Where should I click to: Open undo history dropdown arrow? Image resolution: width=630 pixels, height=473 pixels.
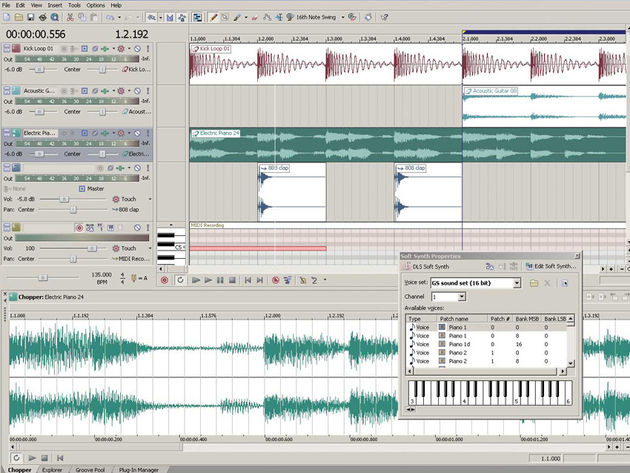(x=120, y=17)
